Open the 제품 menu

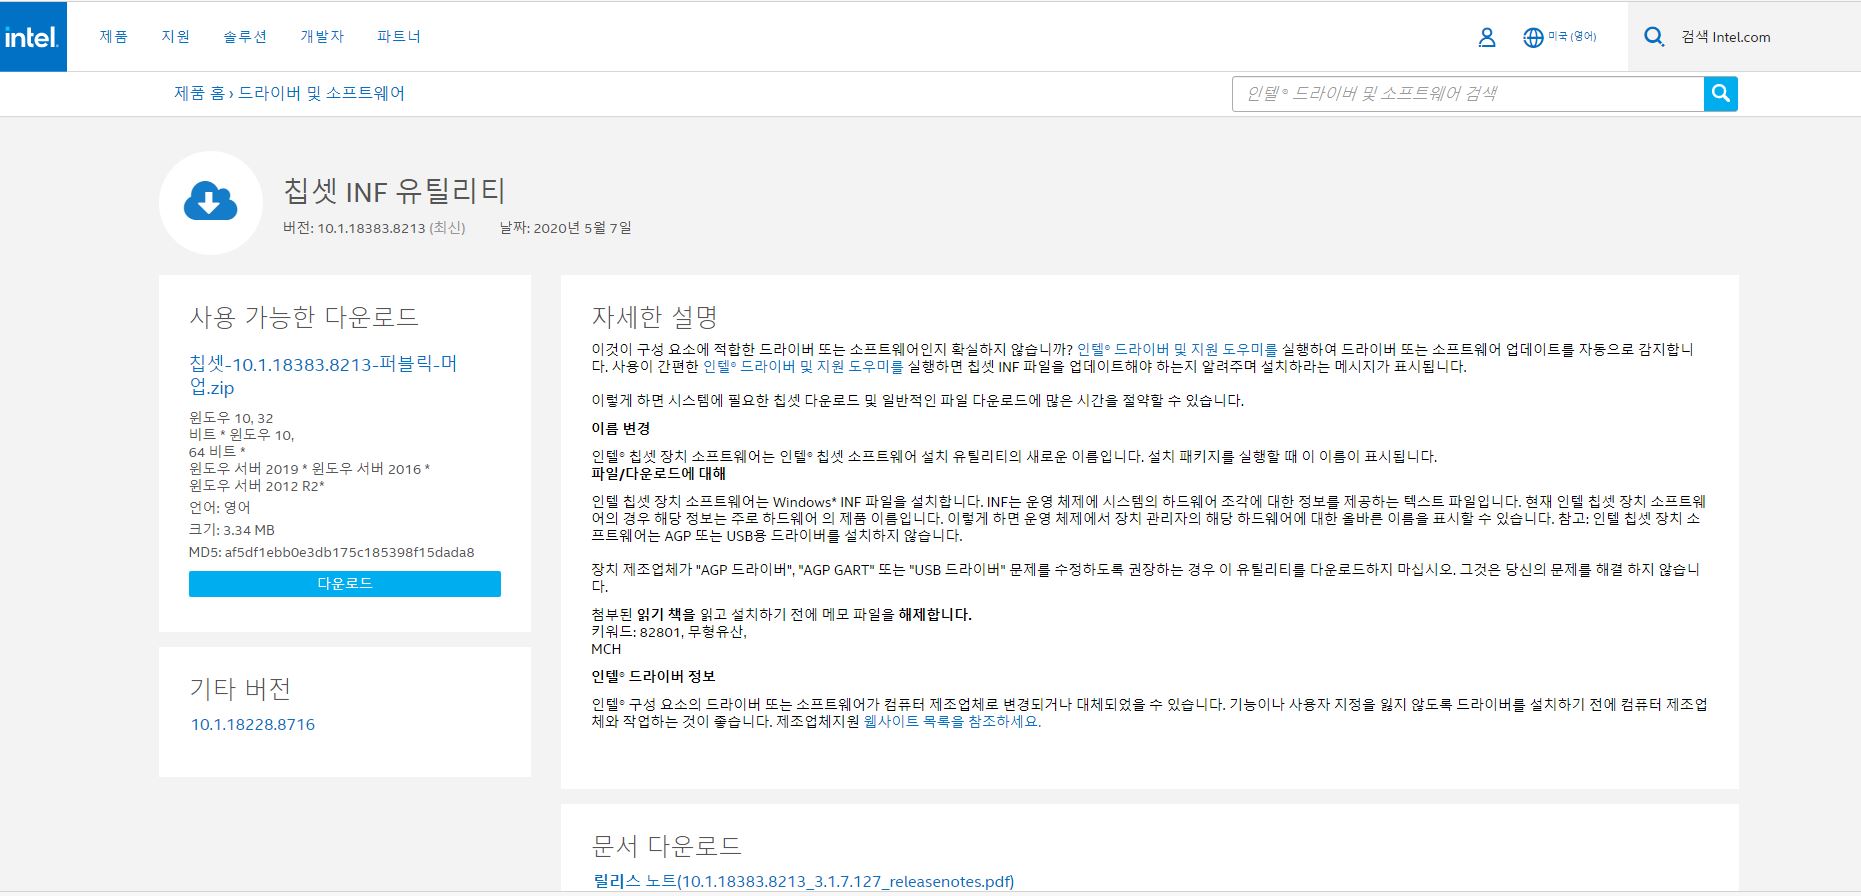113,36
